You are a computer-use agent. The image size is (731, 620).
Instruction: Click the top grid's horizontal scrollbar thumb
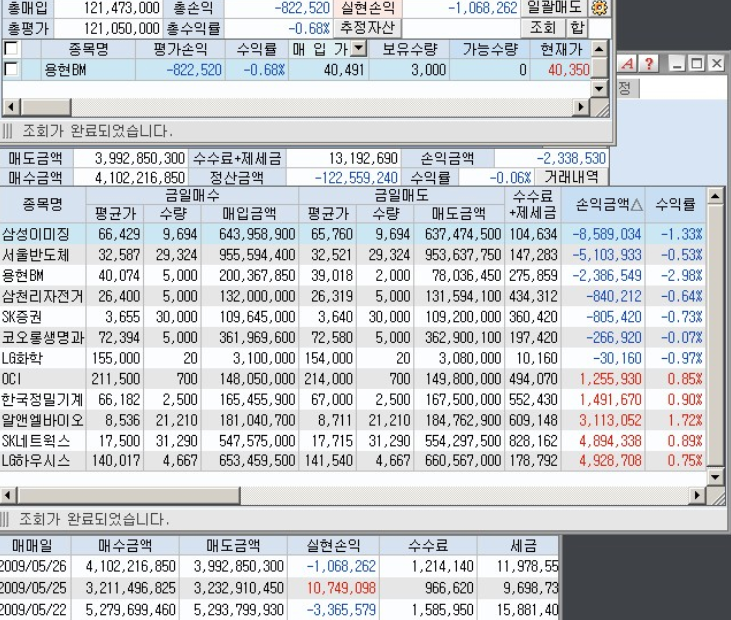pyautogui.click(x=46, y=107)
